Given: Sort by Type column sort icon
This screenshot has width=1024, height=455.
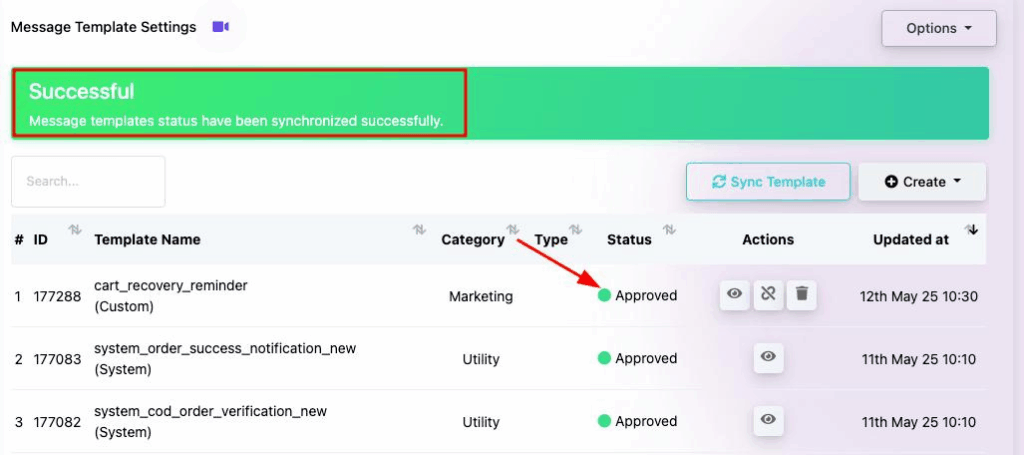Looking at the screenshot, I should [576, 231].
